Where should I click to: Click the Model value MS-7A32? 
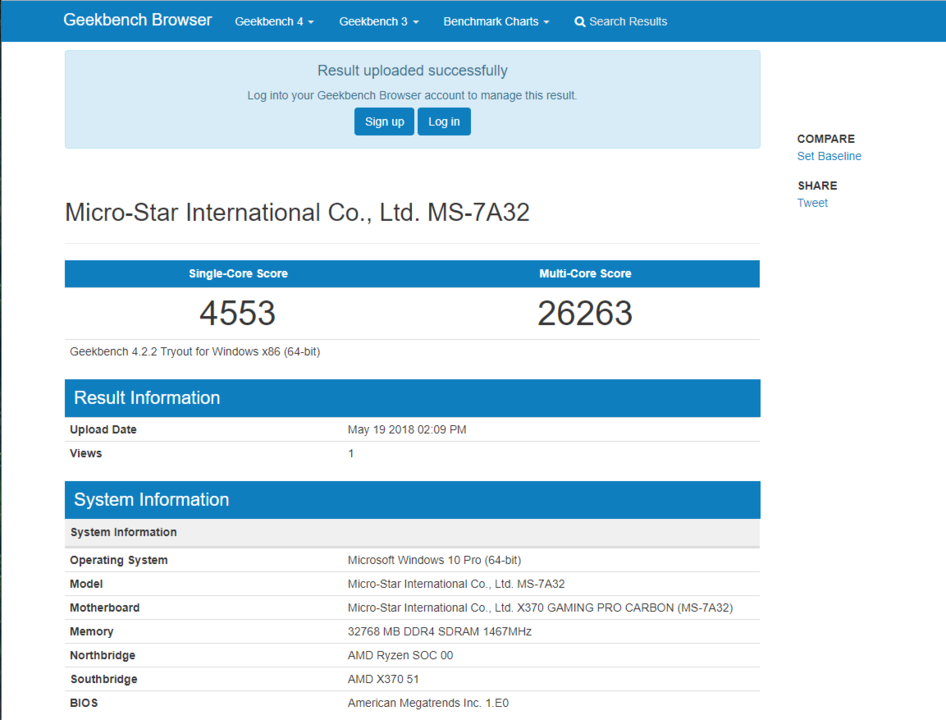point(456,584)
